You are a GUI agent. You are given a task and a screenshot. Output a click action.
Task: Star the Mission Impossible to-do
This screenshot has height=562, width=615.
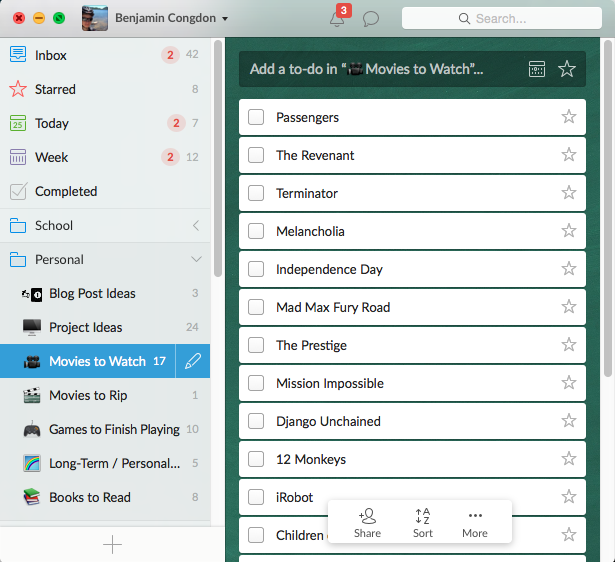tap(568, 383)
